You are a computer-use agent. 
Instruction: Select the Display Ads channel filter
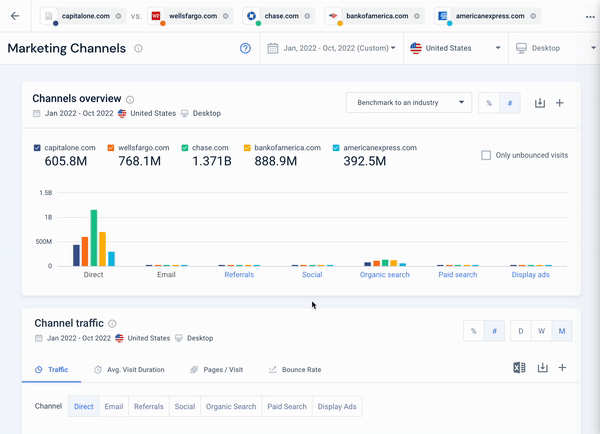coord(337,406)
